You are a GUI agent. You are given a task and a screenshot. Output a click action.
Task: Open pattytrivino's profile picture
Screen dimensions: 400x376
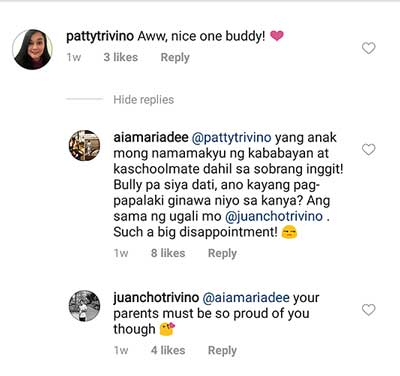pyautogui.click(x=33, y=49)
